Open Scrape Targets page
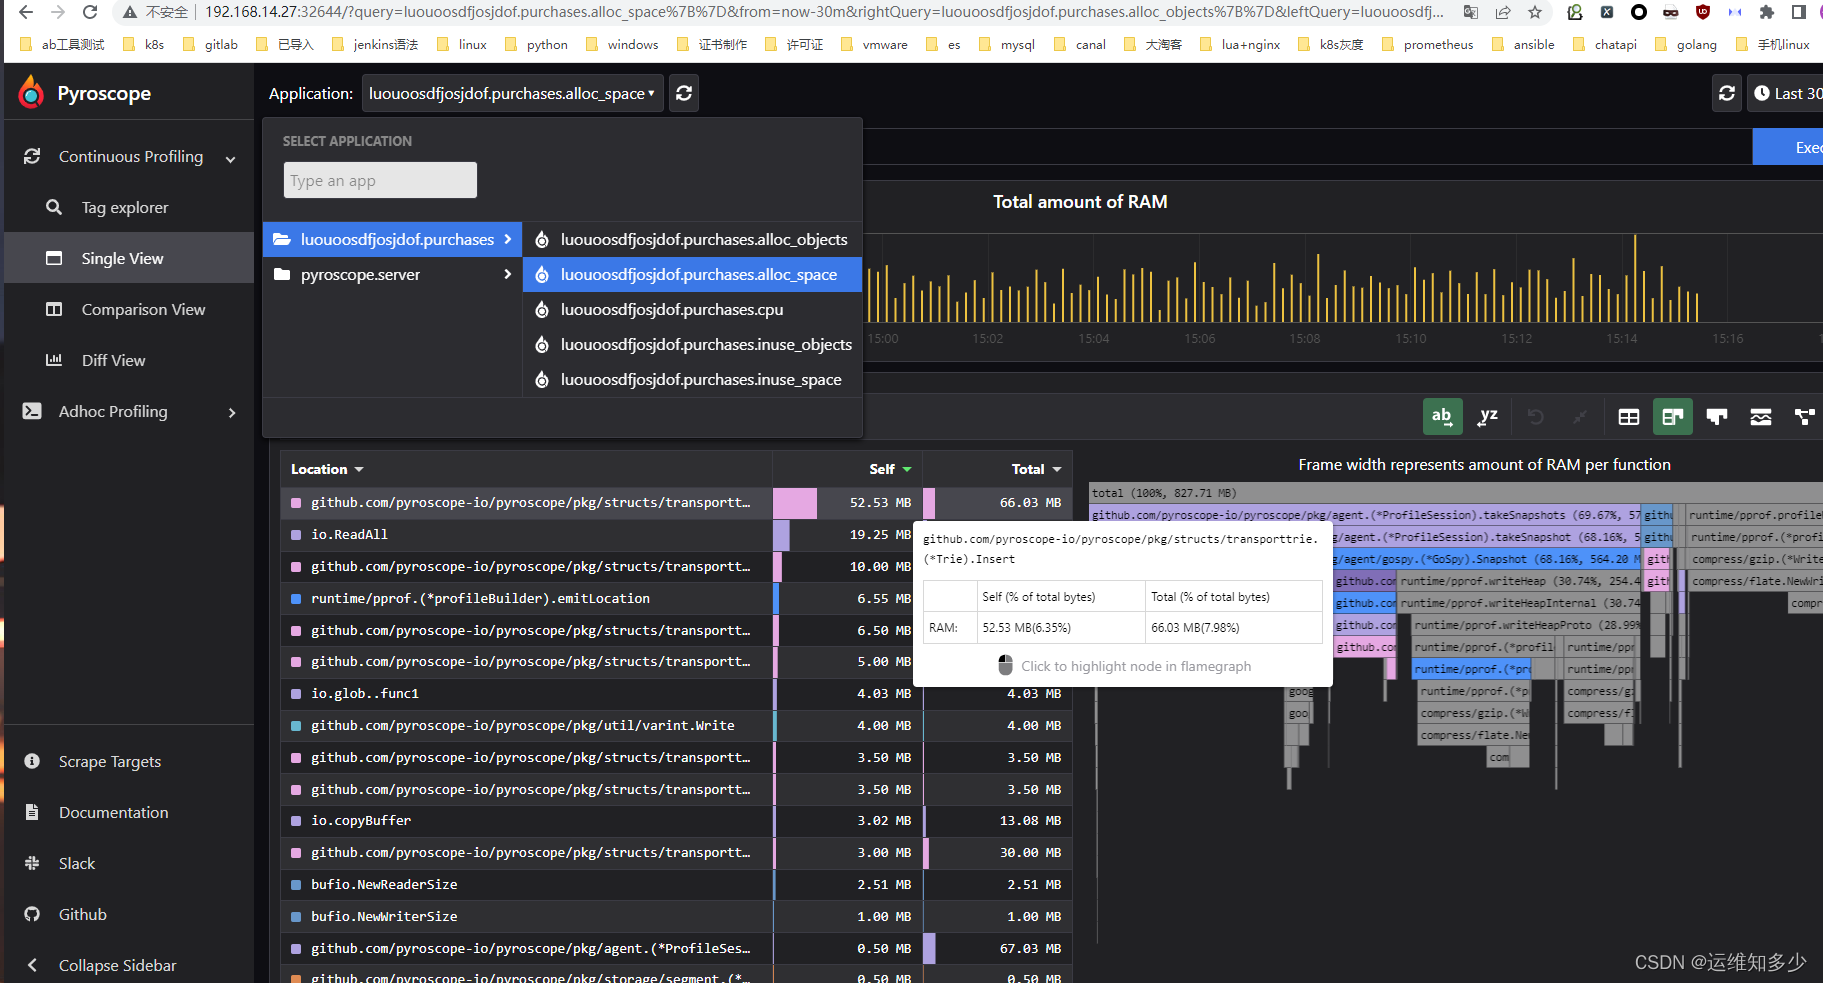1823x983 pixels. [129, 761]
